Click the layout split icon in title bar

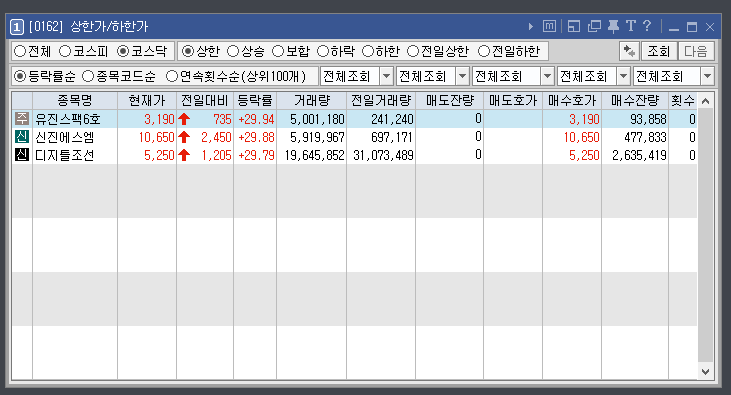574,27
